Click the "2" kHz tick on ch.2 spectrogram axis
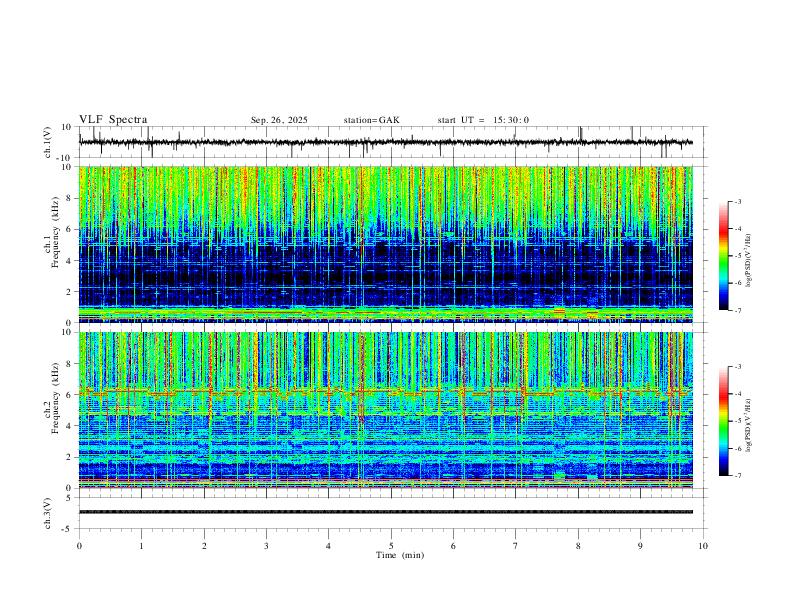Screen dimensions: 792x612 coord(70,457)
